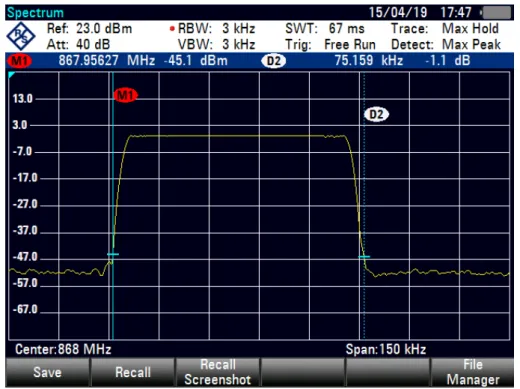Click the red RBW uncoupled dot indicator
The height and width of the screenshot is (389, 520).
click(x=172, y=29)
